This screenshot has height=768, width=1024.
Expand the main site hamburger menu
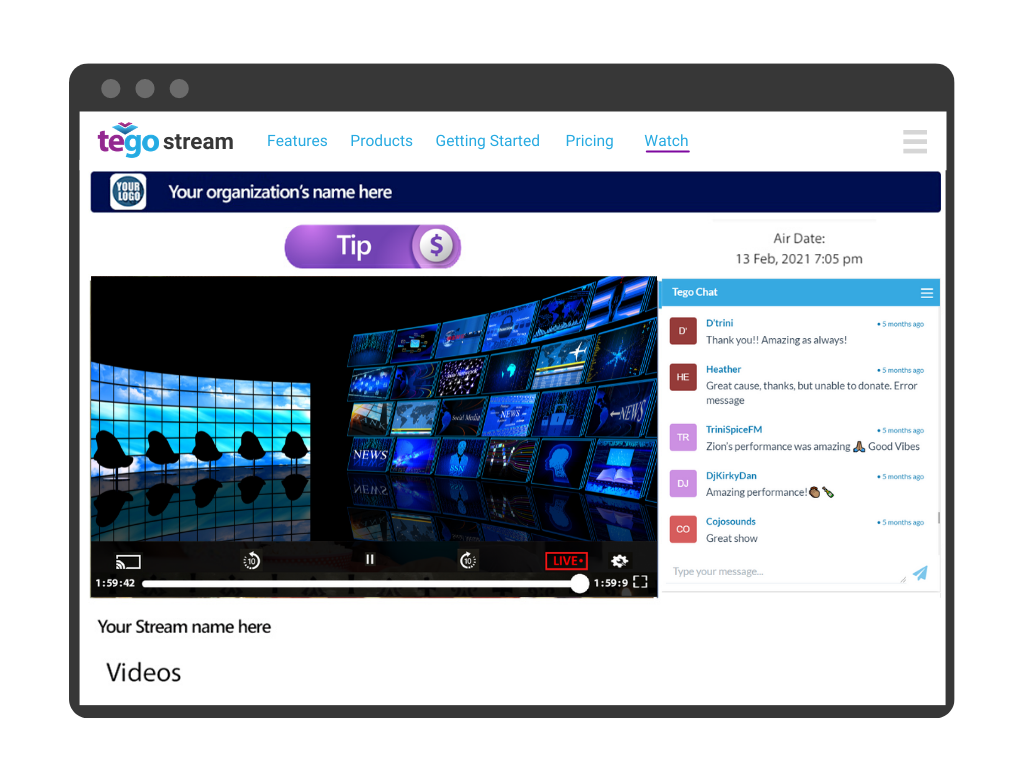coord(914,142)
